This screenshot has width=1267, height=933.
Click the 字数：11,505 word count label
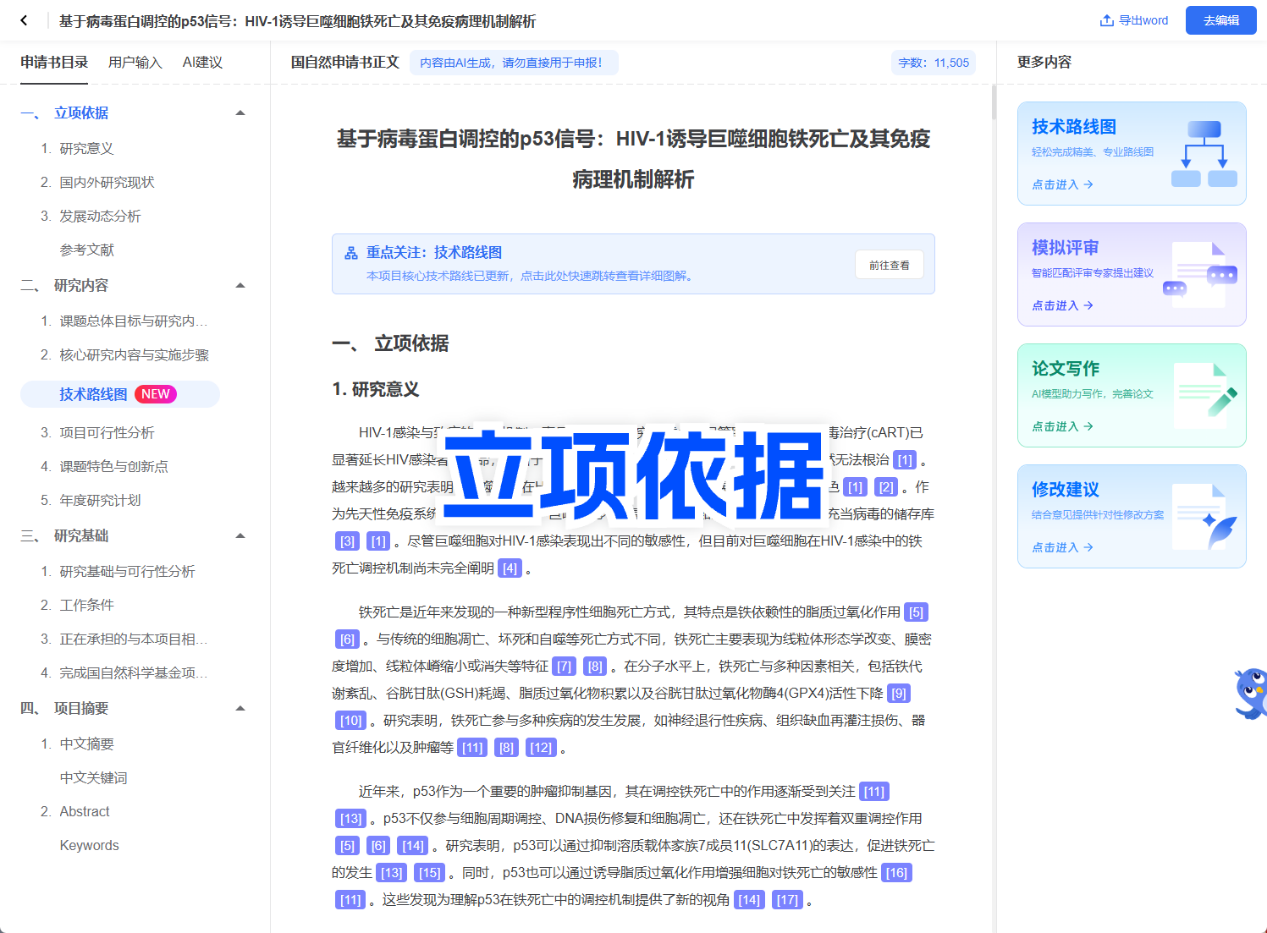[933, 62]
